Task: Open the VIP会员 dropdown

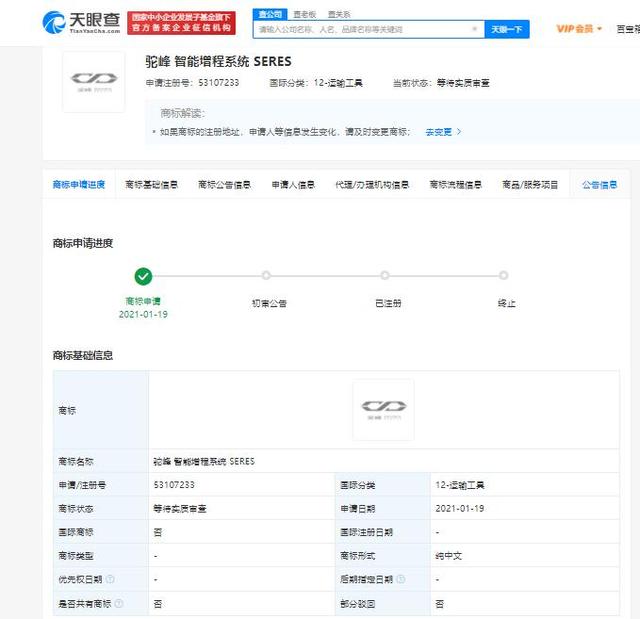Action: 579,29
